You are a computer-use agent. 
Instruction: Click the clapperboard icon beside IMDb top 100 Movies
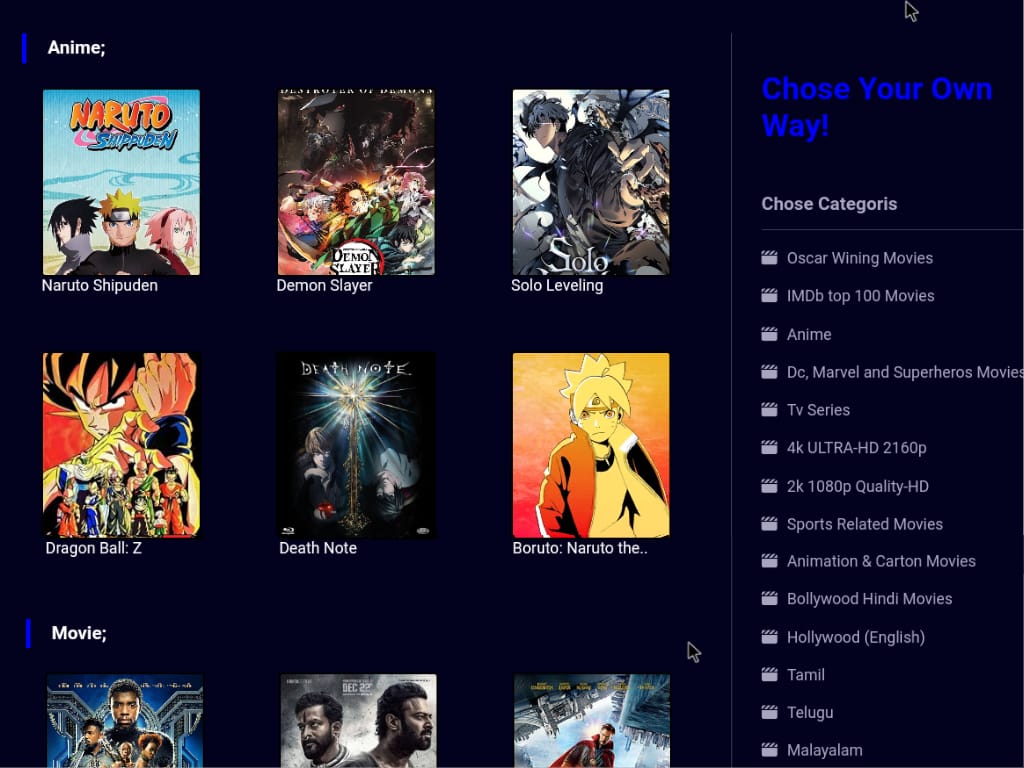tap(769, 296)
